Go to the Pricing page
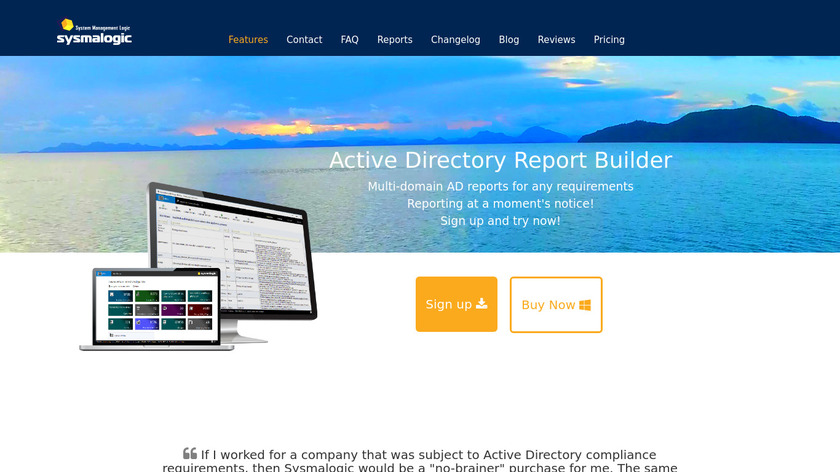This screenshot has width=840, height=472. pyautogui.click(x=609, y=40)
